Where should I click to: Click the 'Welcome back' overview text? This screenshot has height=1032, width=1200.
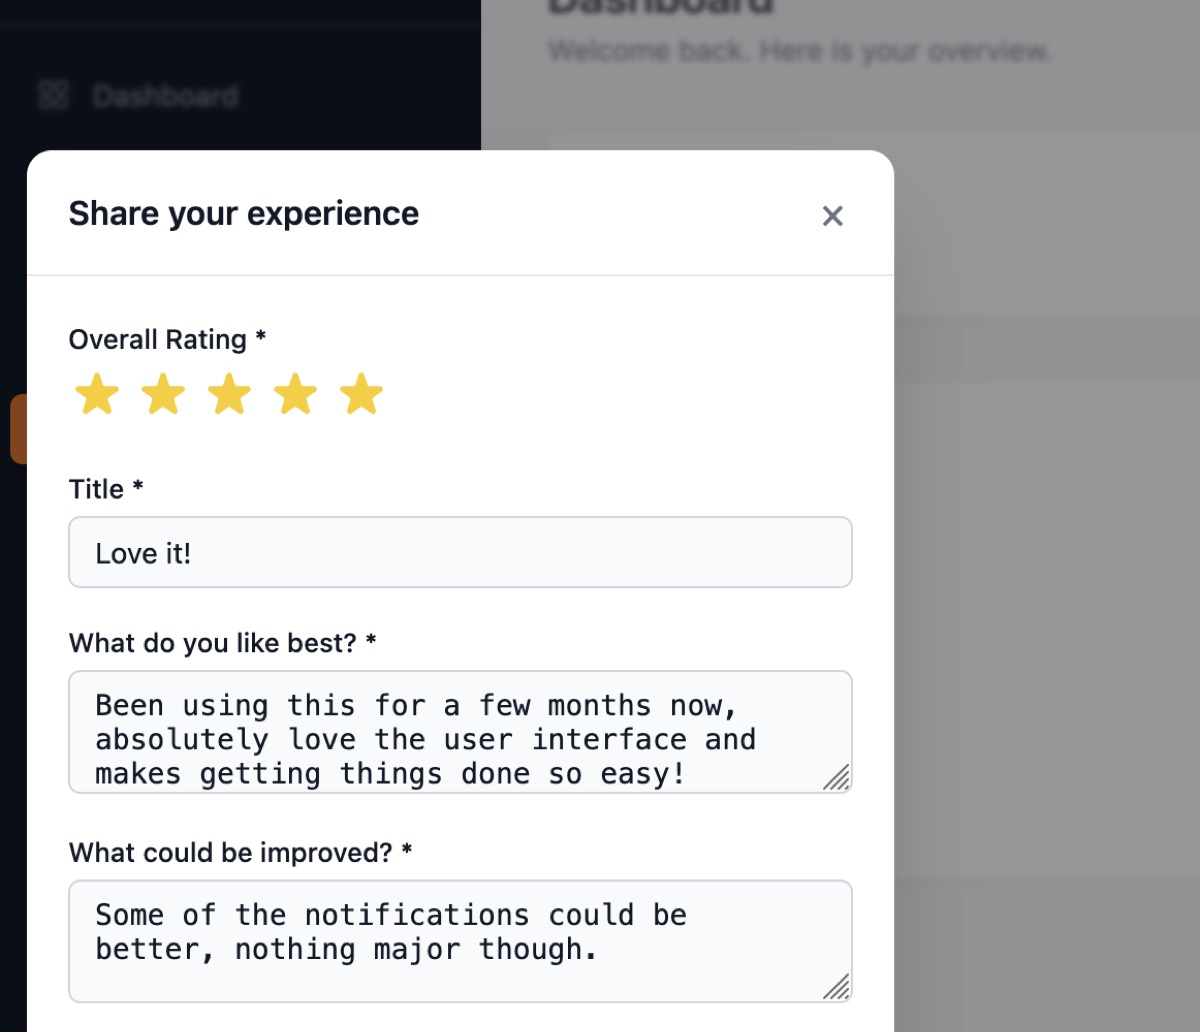point(798,50)
